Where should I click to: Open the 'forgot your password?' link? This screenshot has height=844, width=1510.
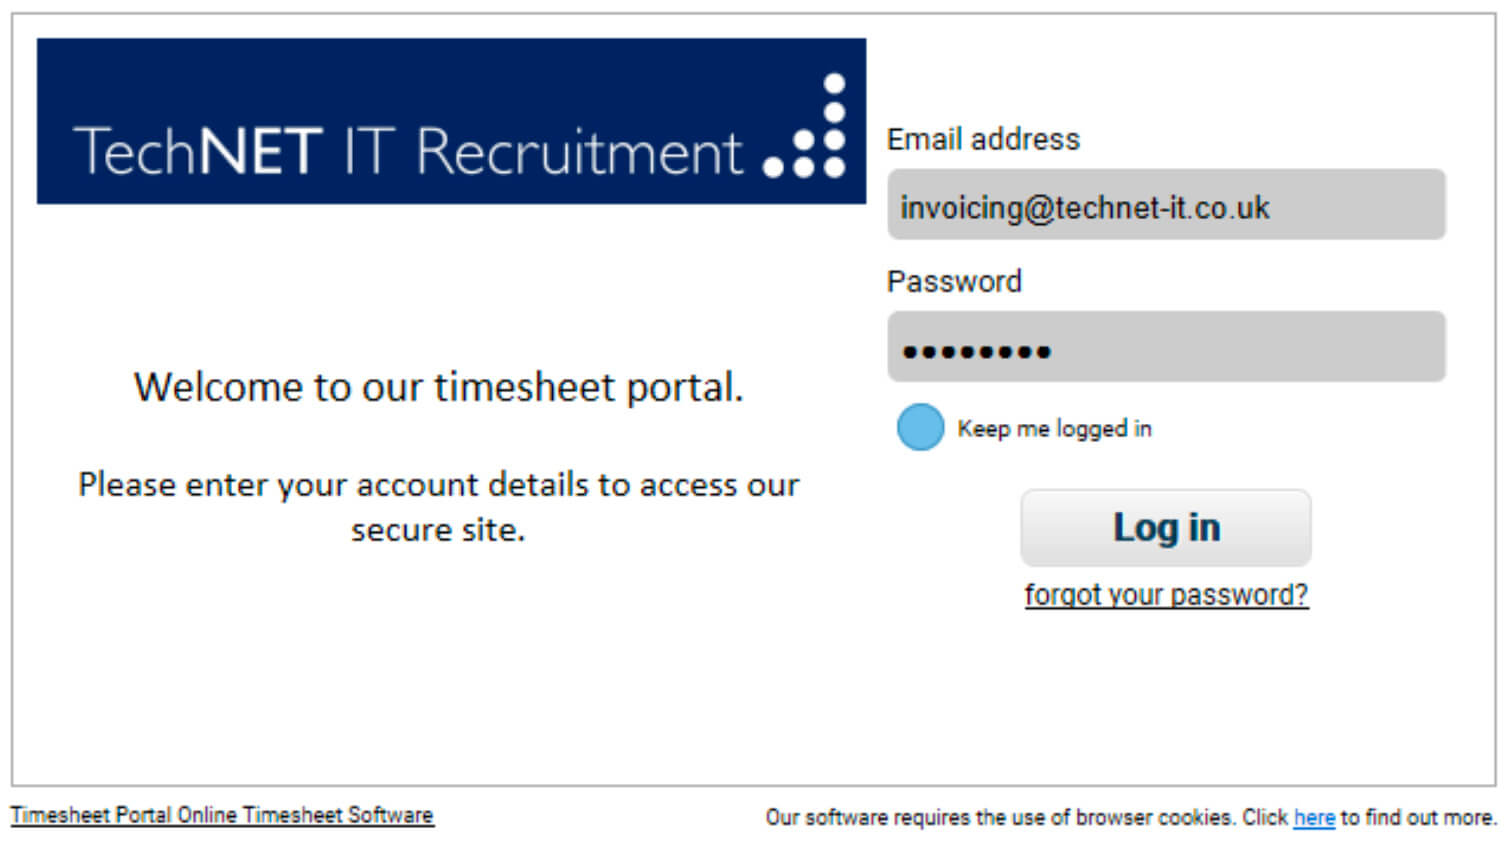coord(1166,595)
